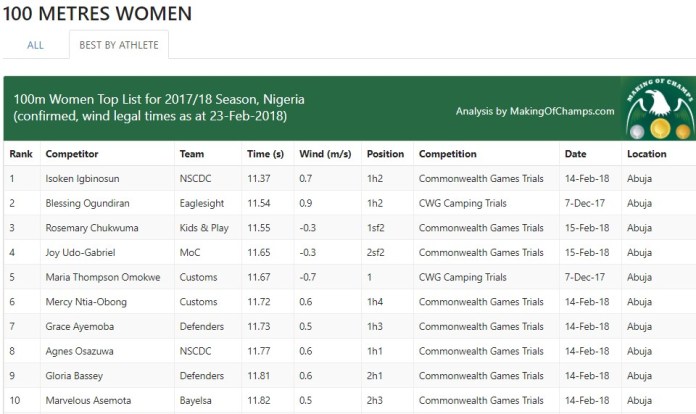Viewport: 696px width, 414px height.
Task: Sort by Time (s) column
Action: [265, 154]
